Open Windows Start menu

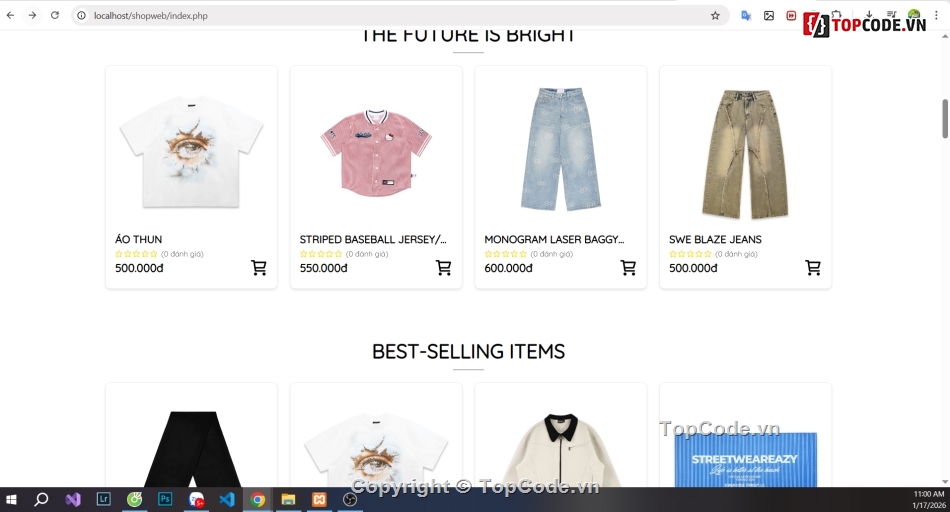[x=11, y=499]
